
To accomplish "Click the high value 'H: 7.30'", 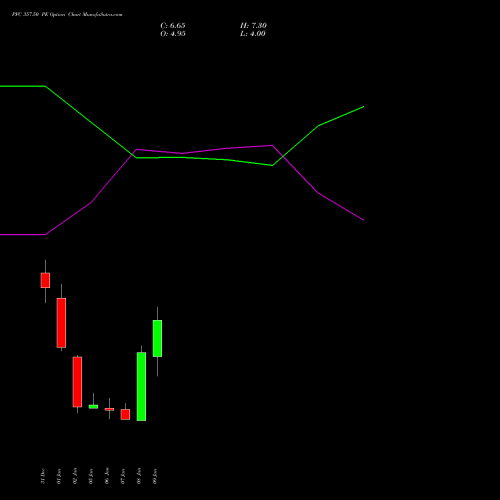I will [x=253, y=26].
